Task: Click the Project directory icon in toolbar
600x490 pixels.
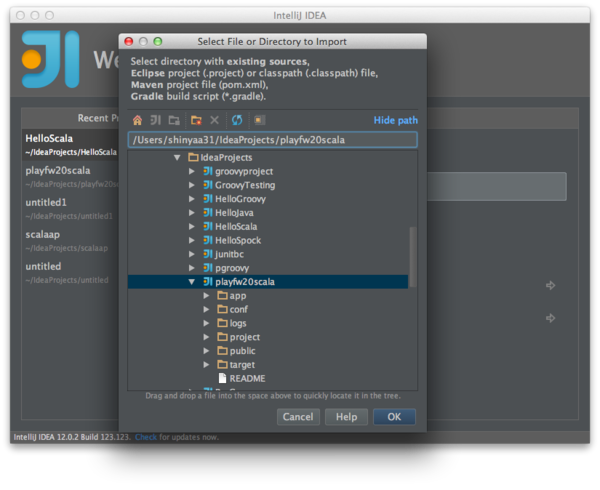Action: tap(156, 120)
